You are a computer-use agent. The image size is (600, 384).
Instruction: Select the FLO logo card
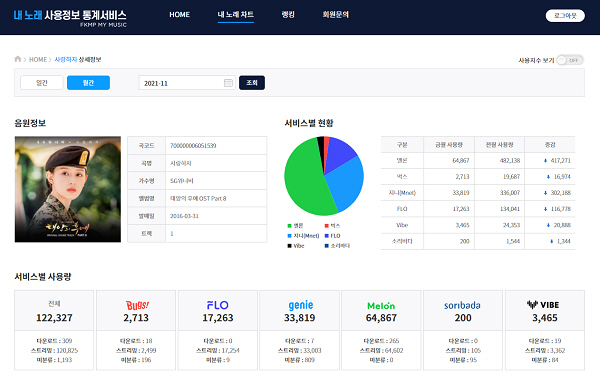click(x=218, y=311)
